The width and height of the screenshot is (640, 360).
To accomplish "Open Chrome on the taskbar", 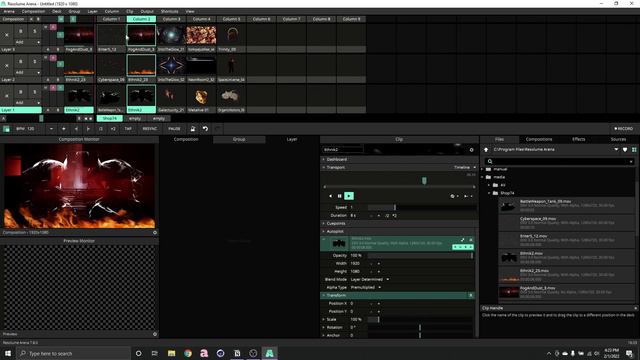I will click(188, 353).
